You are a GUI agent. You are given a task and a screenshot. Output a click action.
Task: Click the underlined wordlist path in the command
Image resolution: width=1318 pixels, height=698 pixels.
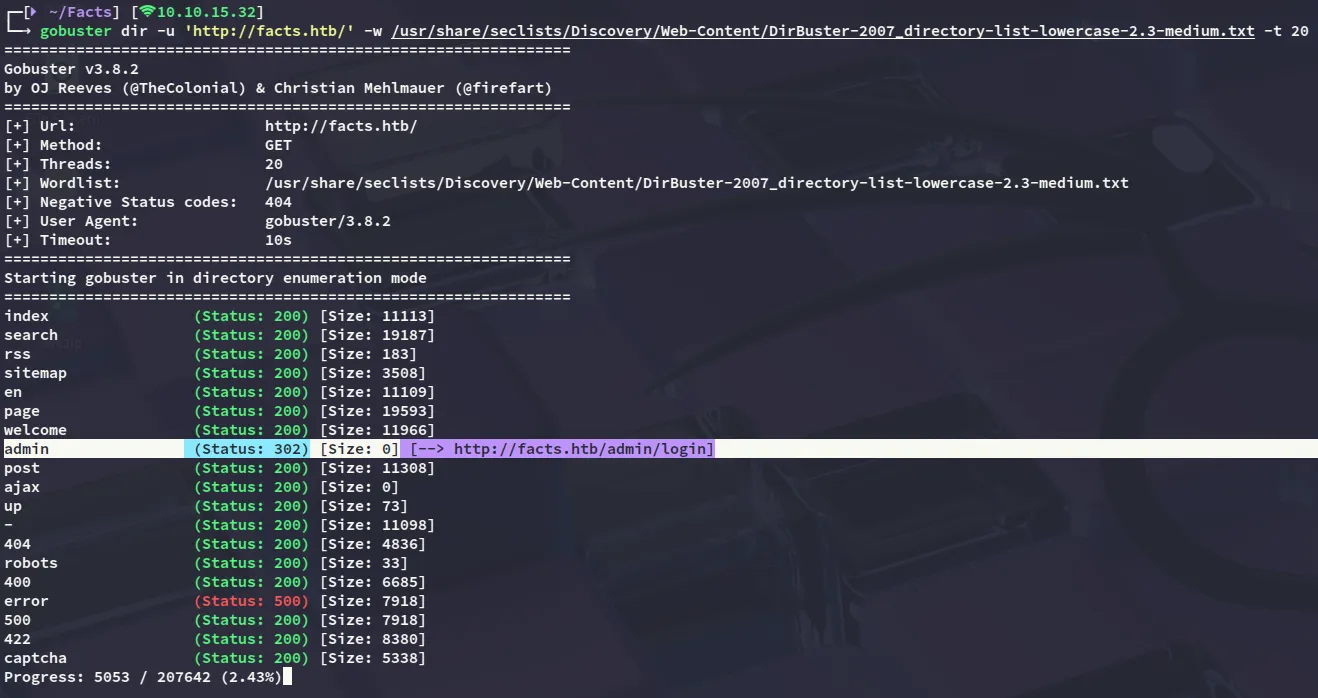pos(822,31)
